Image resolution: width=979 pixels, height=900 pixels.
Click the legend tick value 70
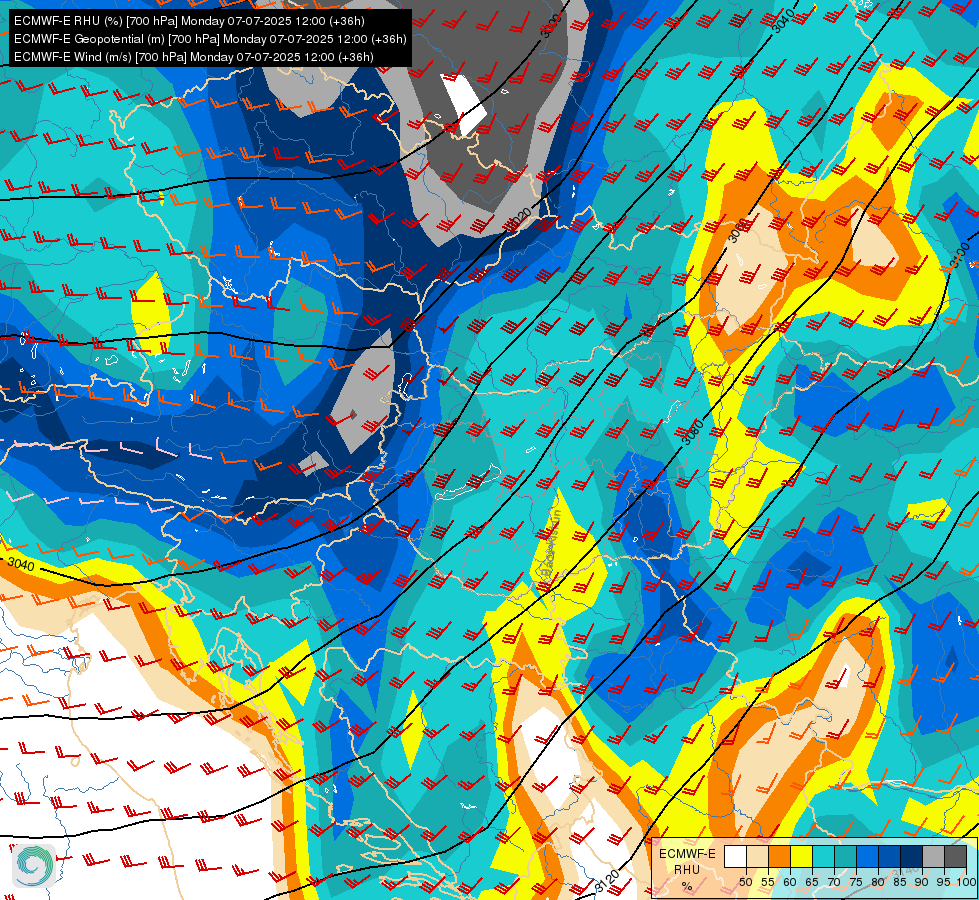click(834, 882)
